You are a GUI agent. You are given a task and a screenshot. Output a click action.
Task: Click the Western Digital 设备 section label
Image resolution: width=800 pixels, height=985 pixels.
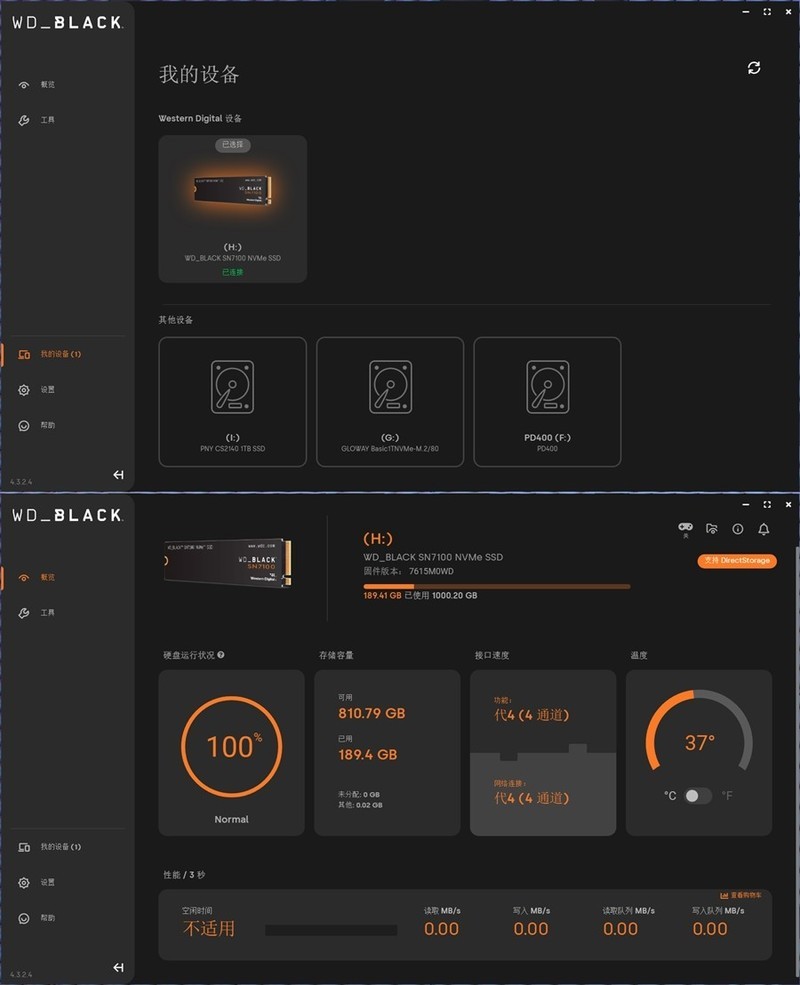tap(200, 118)
